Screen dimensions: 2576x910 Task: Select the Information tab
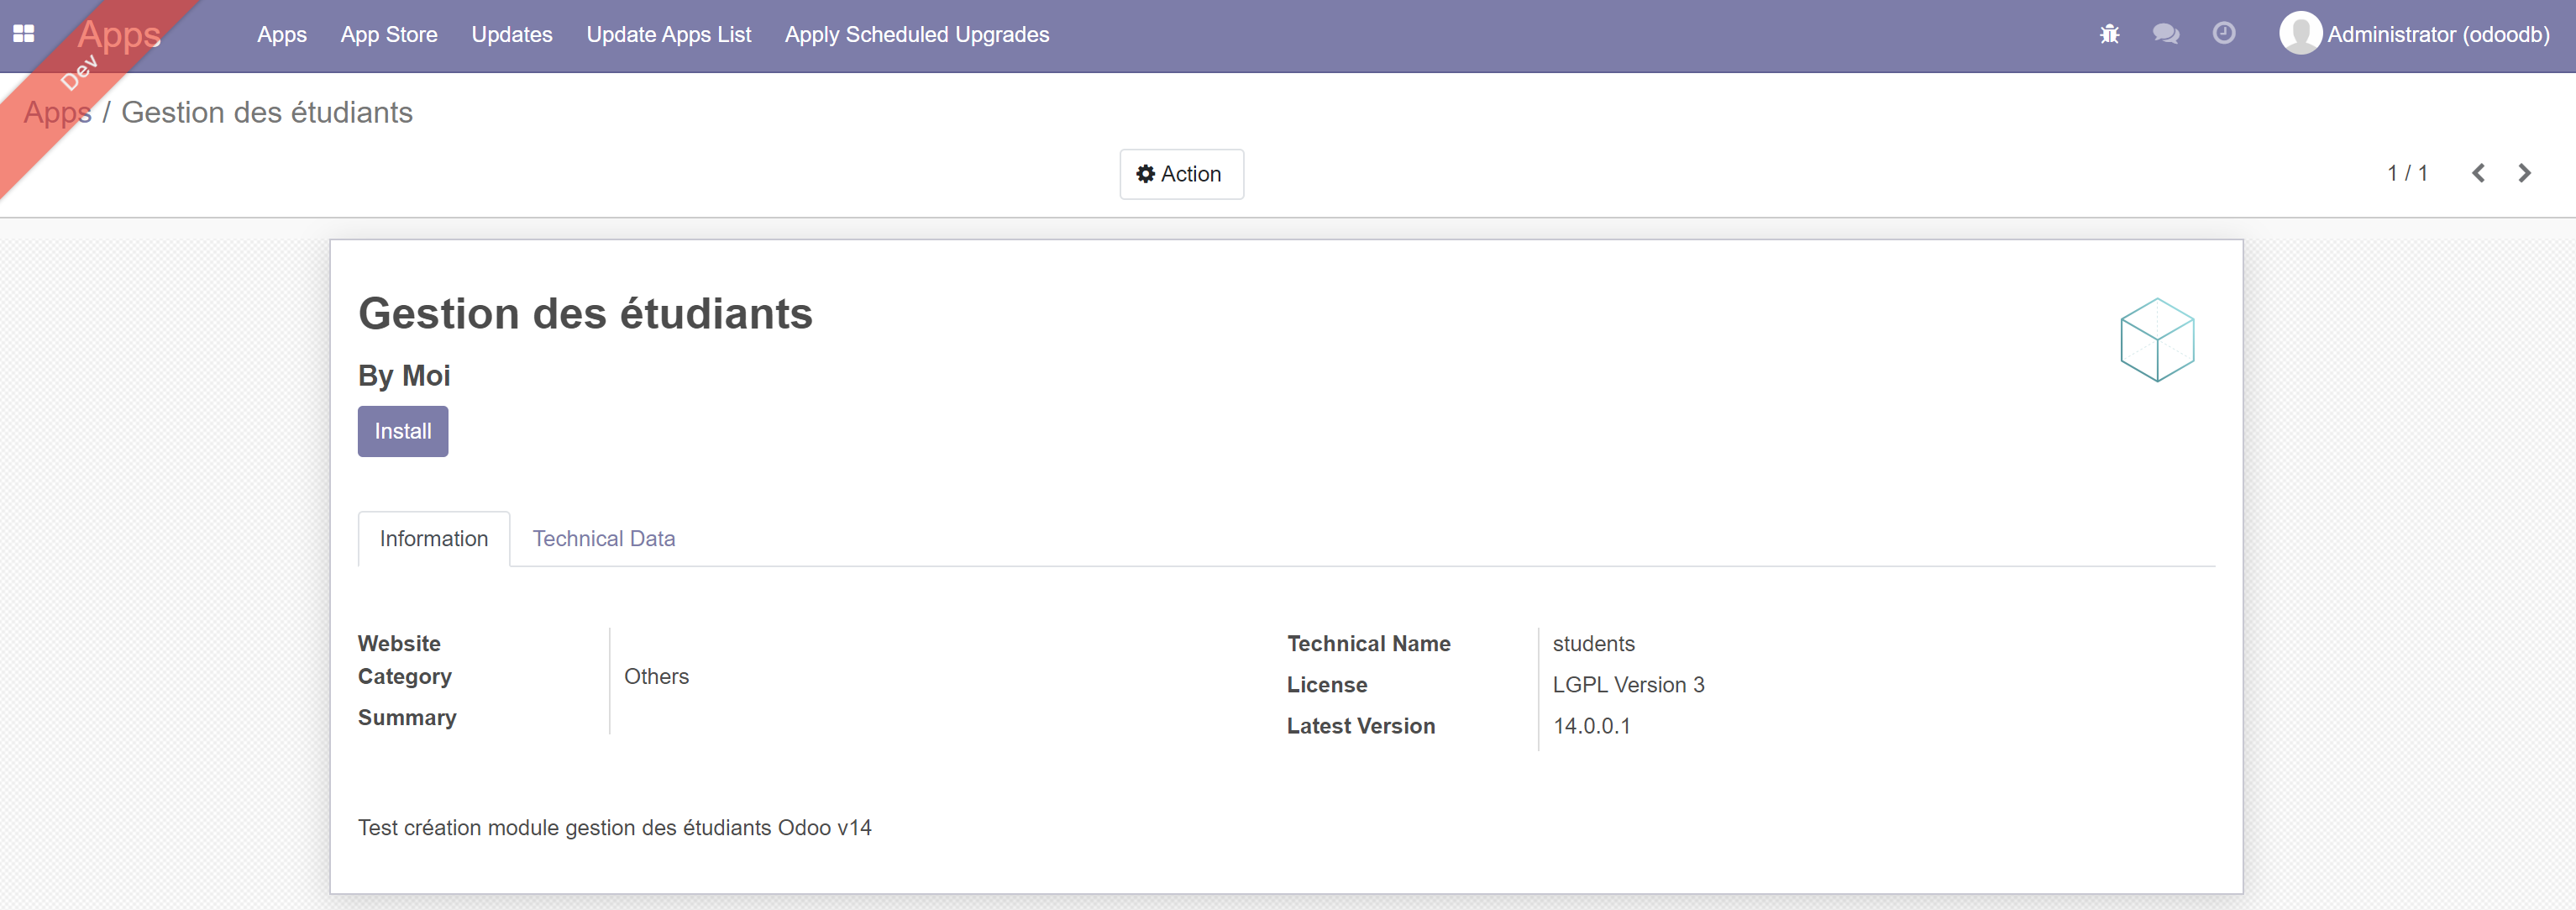tap(433, 539)
